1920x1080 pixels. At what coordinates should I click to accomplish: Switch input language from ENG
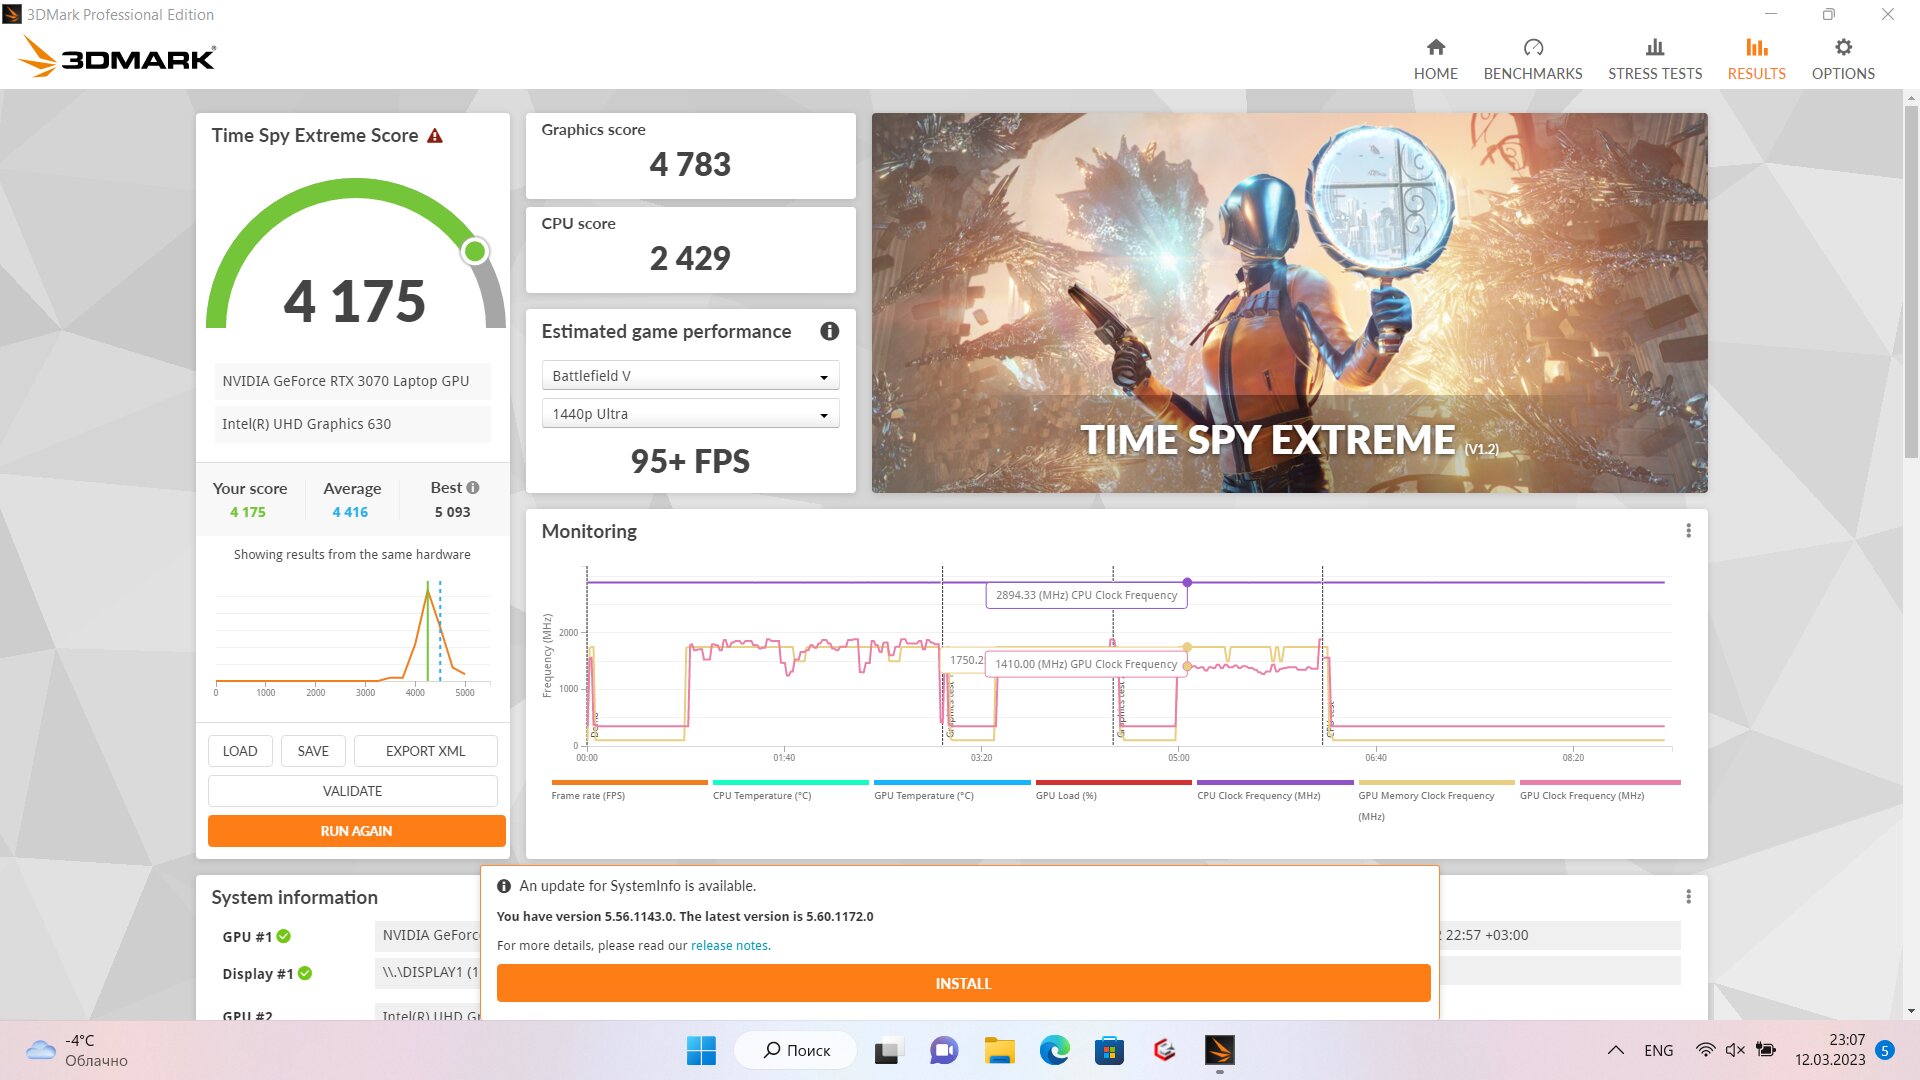(x=1658, y=1050)
